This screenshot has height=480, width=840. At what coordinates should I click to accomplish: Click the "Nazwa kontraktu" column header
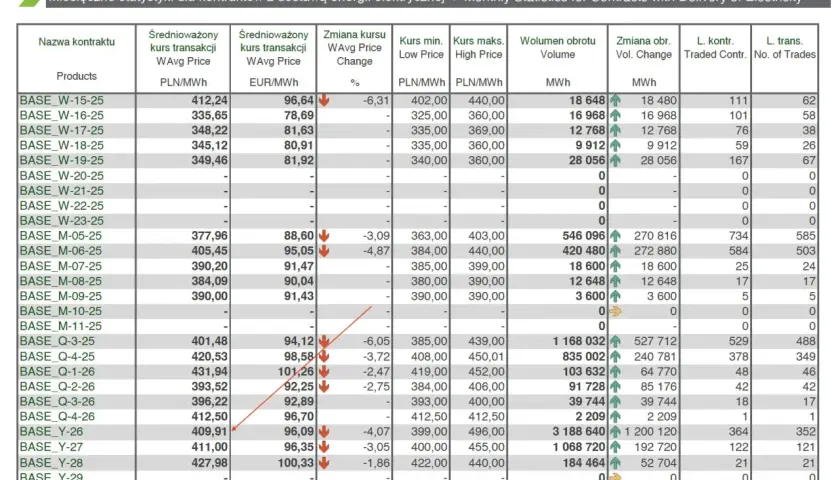pyautogui.click(x=77, y=42)
